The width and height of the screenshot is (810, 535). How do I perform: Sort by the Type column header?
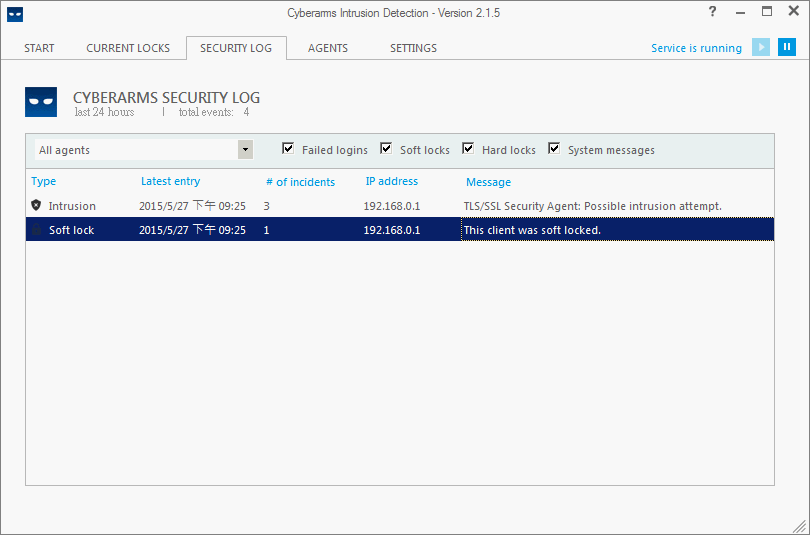tap(43, 181)
